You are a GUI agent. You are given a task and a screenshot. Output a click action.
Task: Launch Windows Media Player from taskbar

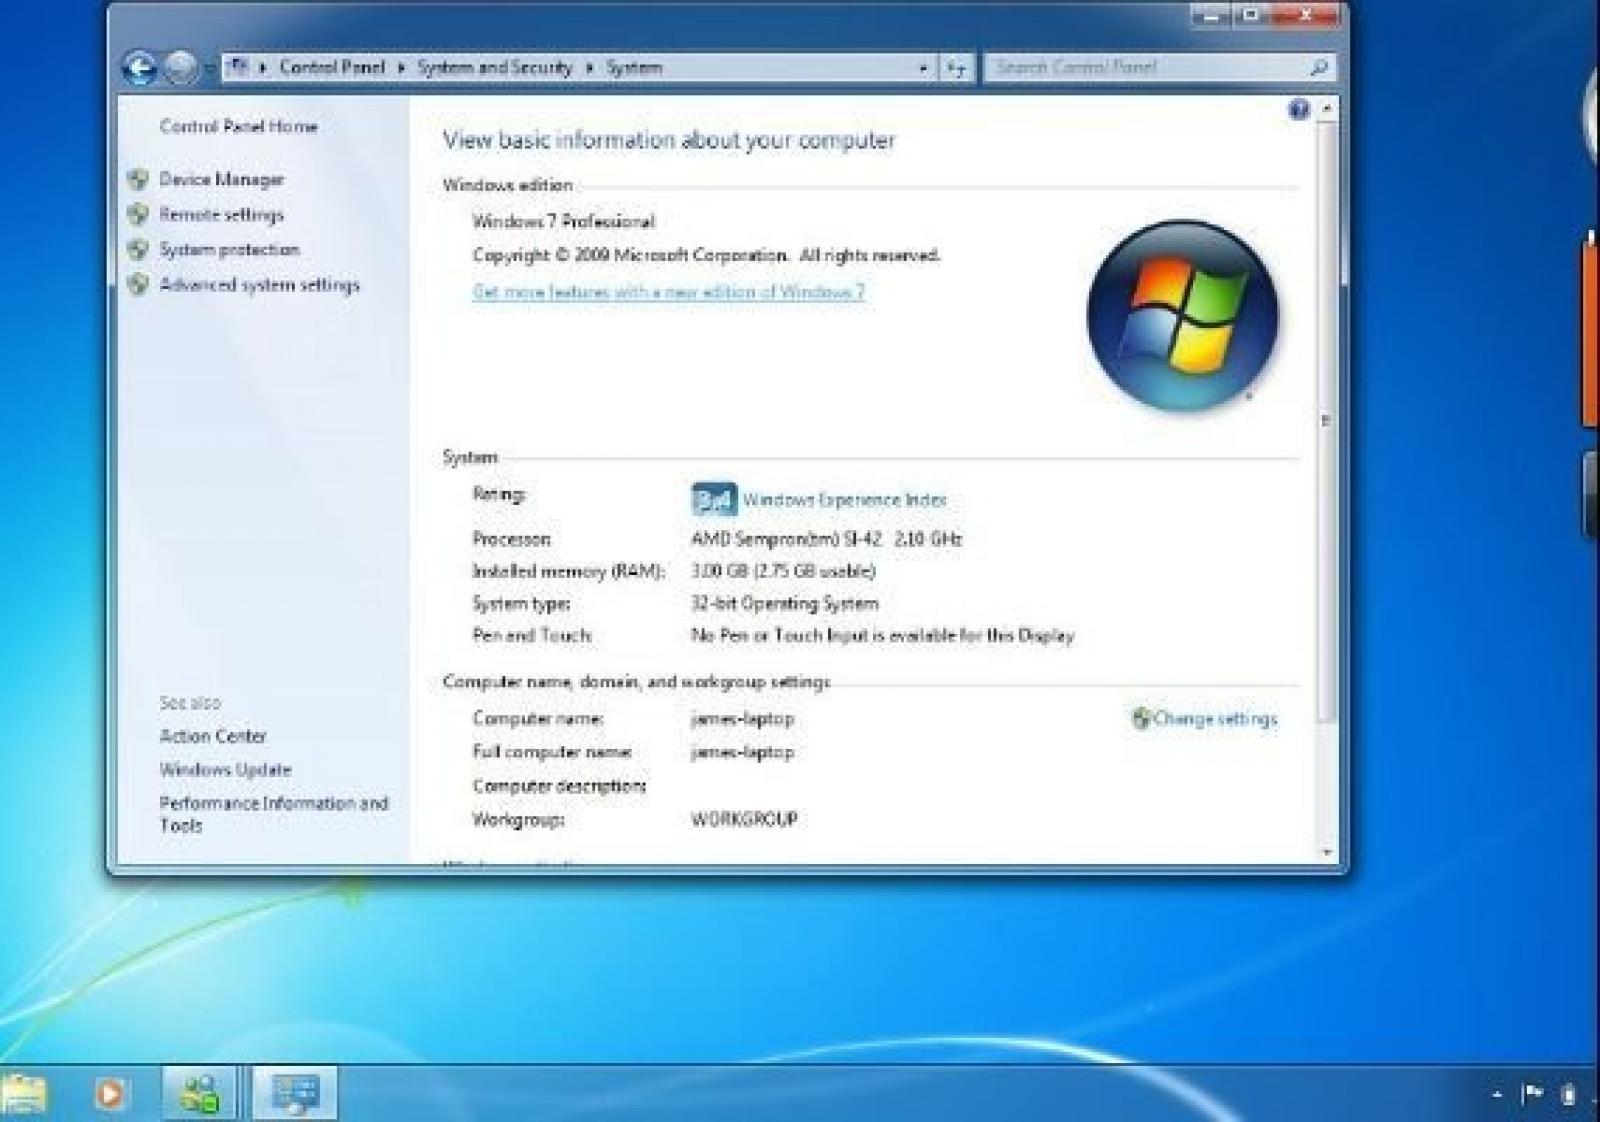(x=111, y=1093)
